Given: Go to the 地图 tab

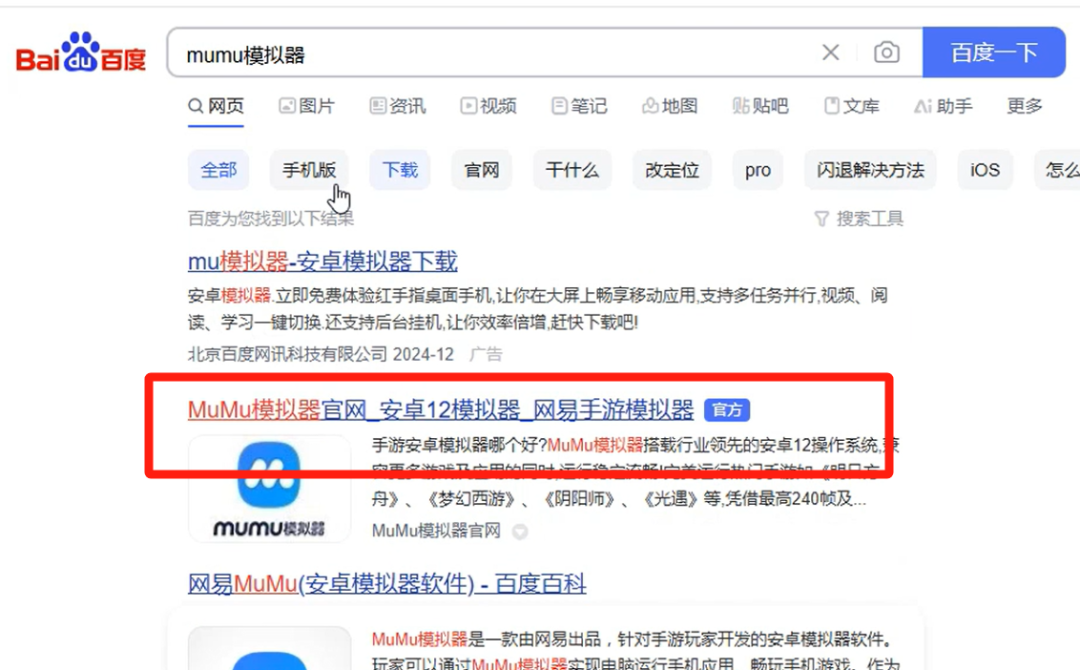Looking at the screenshot, I should [x=670, y=106].
